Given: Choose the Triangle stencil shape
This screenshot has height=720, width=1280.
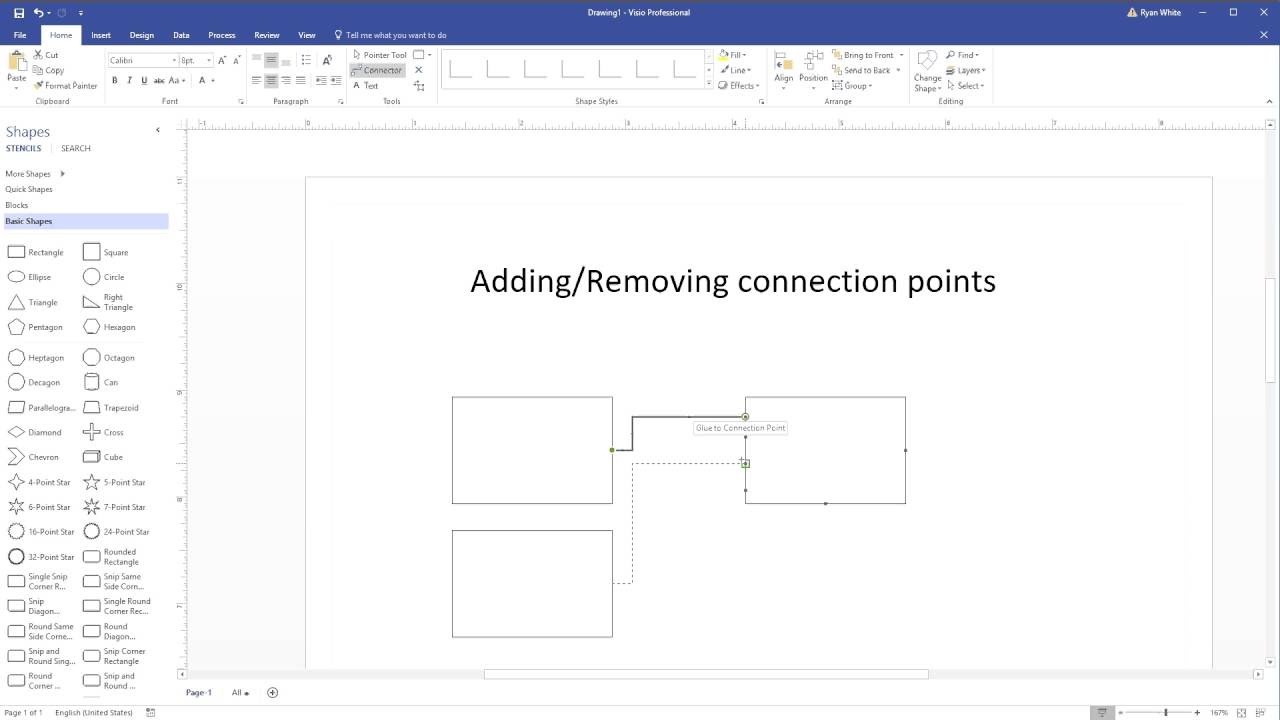Looking at the screenshot, I should pos(33,302).
